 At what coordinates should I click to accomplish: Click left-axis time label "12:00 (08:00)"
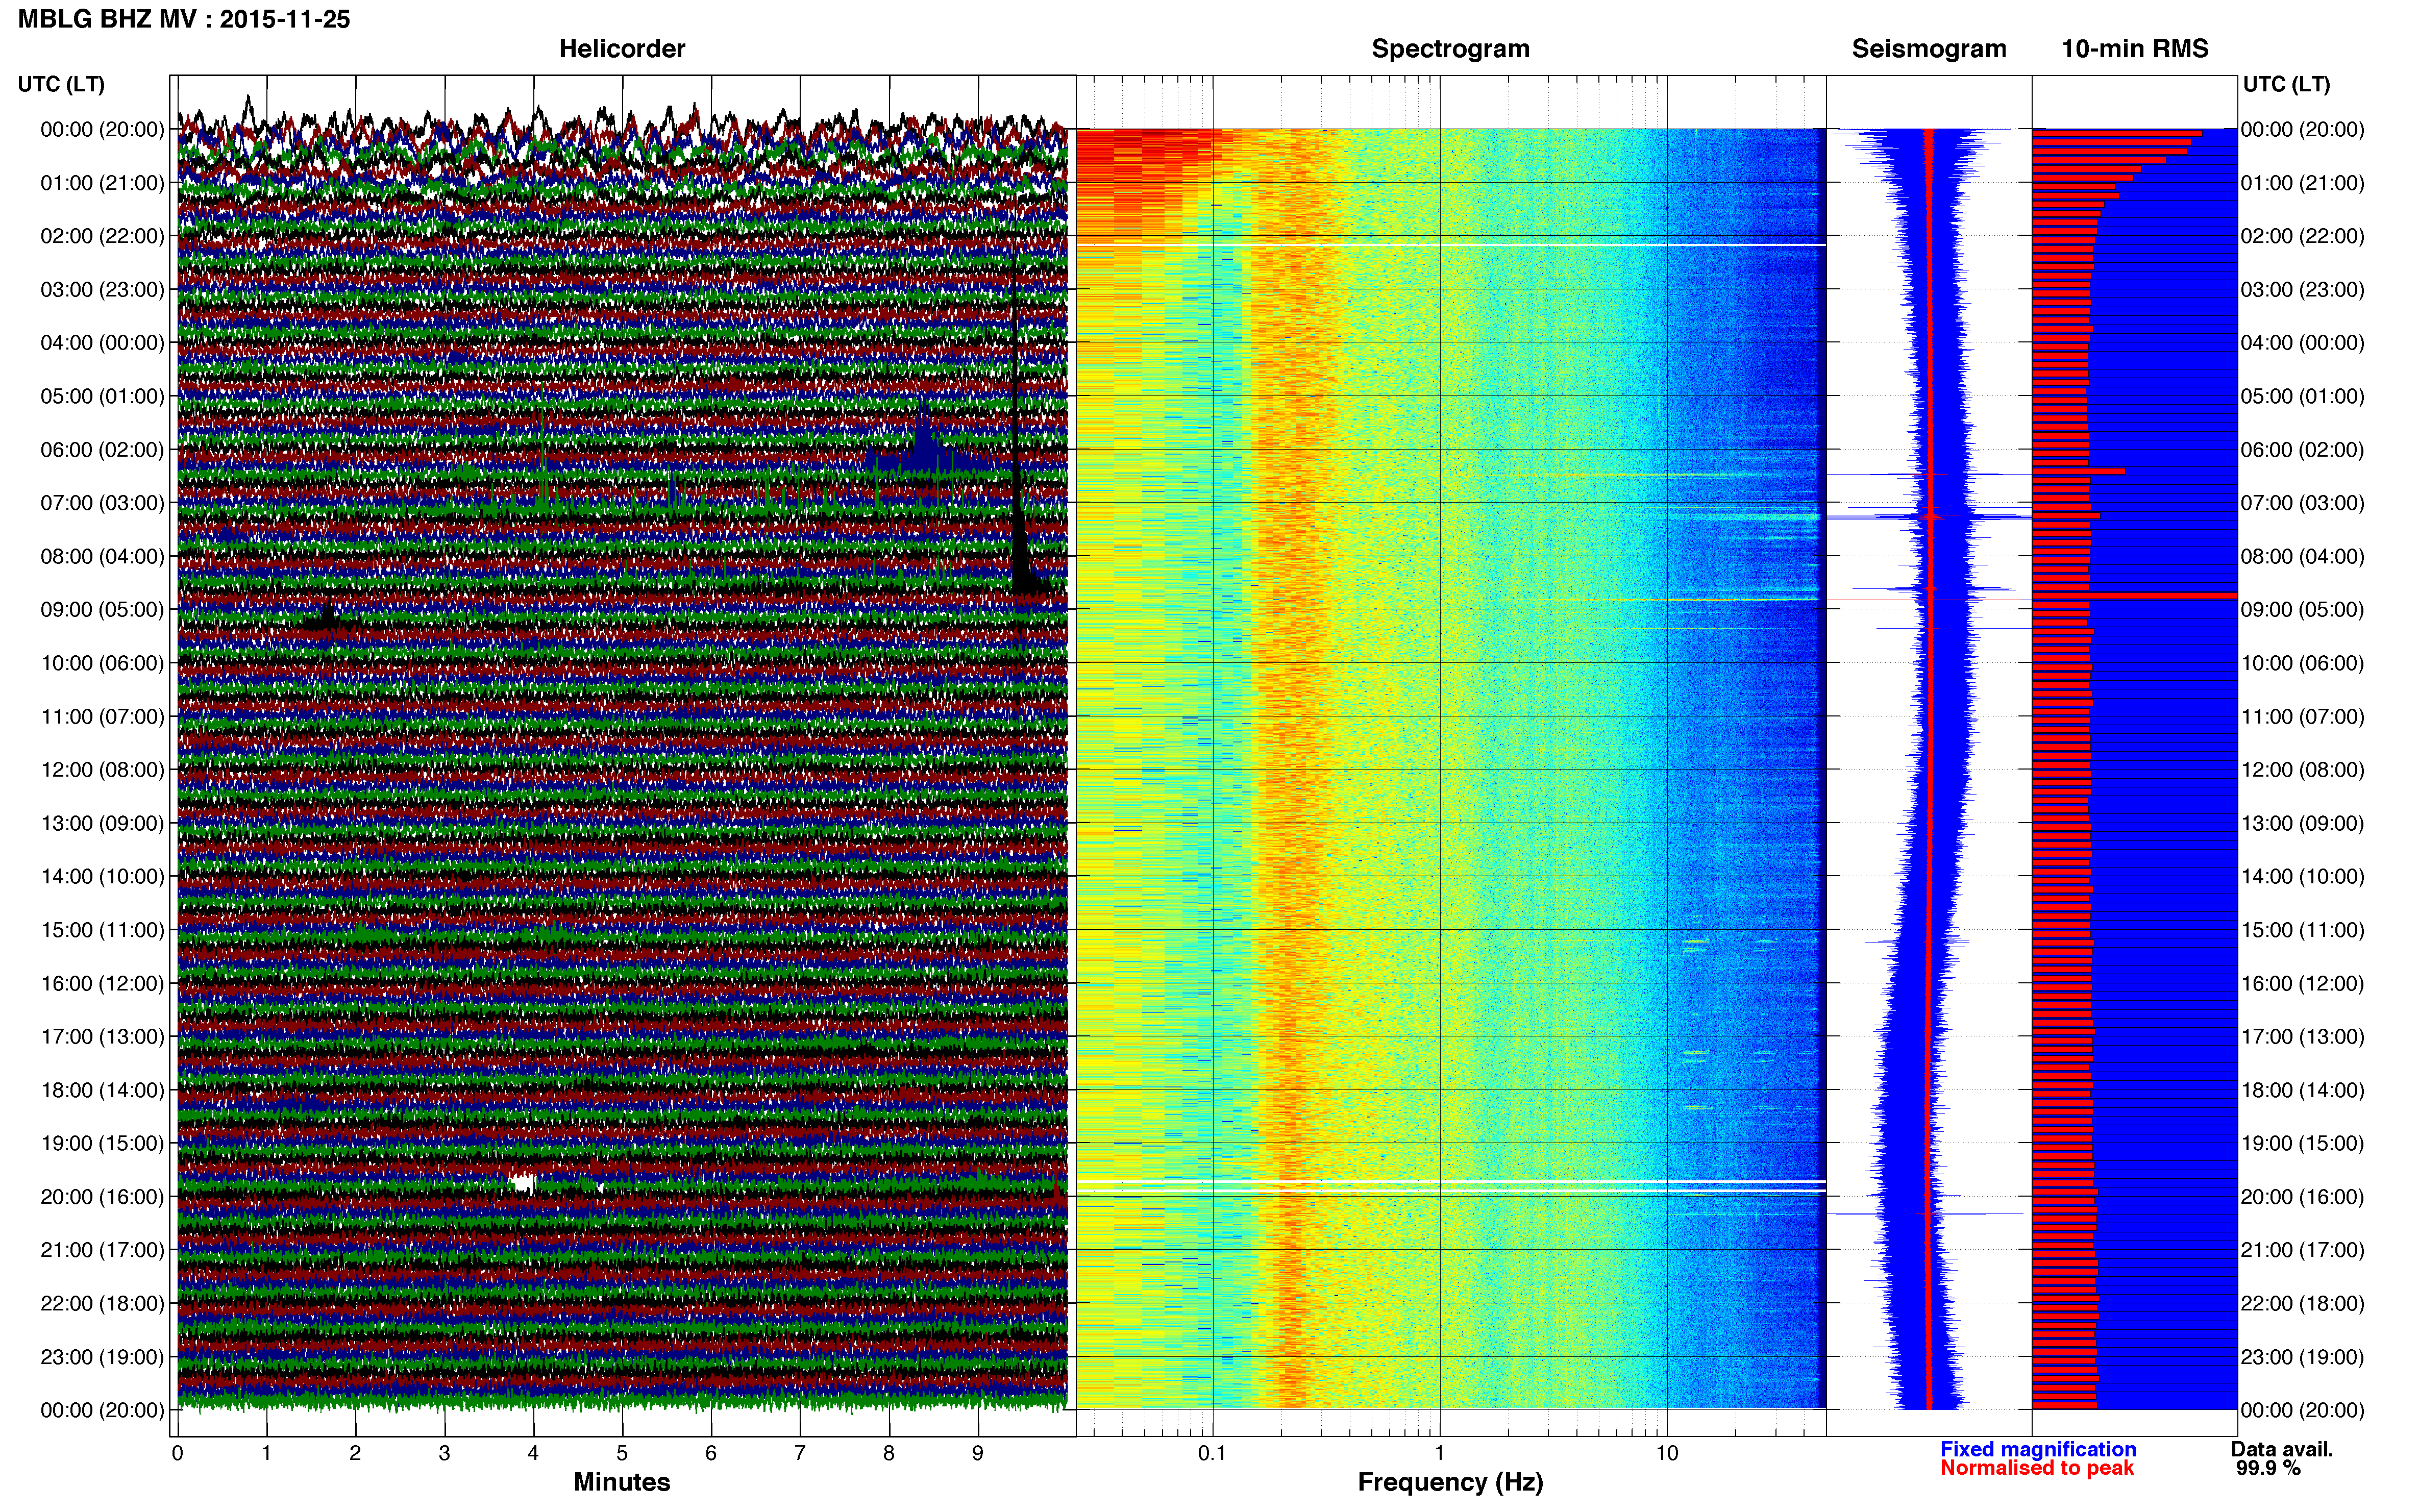point(102,770)
